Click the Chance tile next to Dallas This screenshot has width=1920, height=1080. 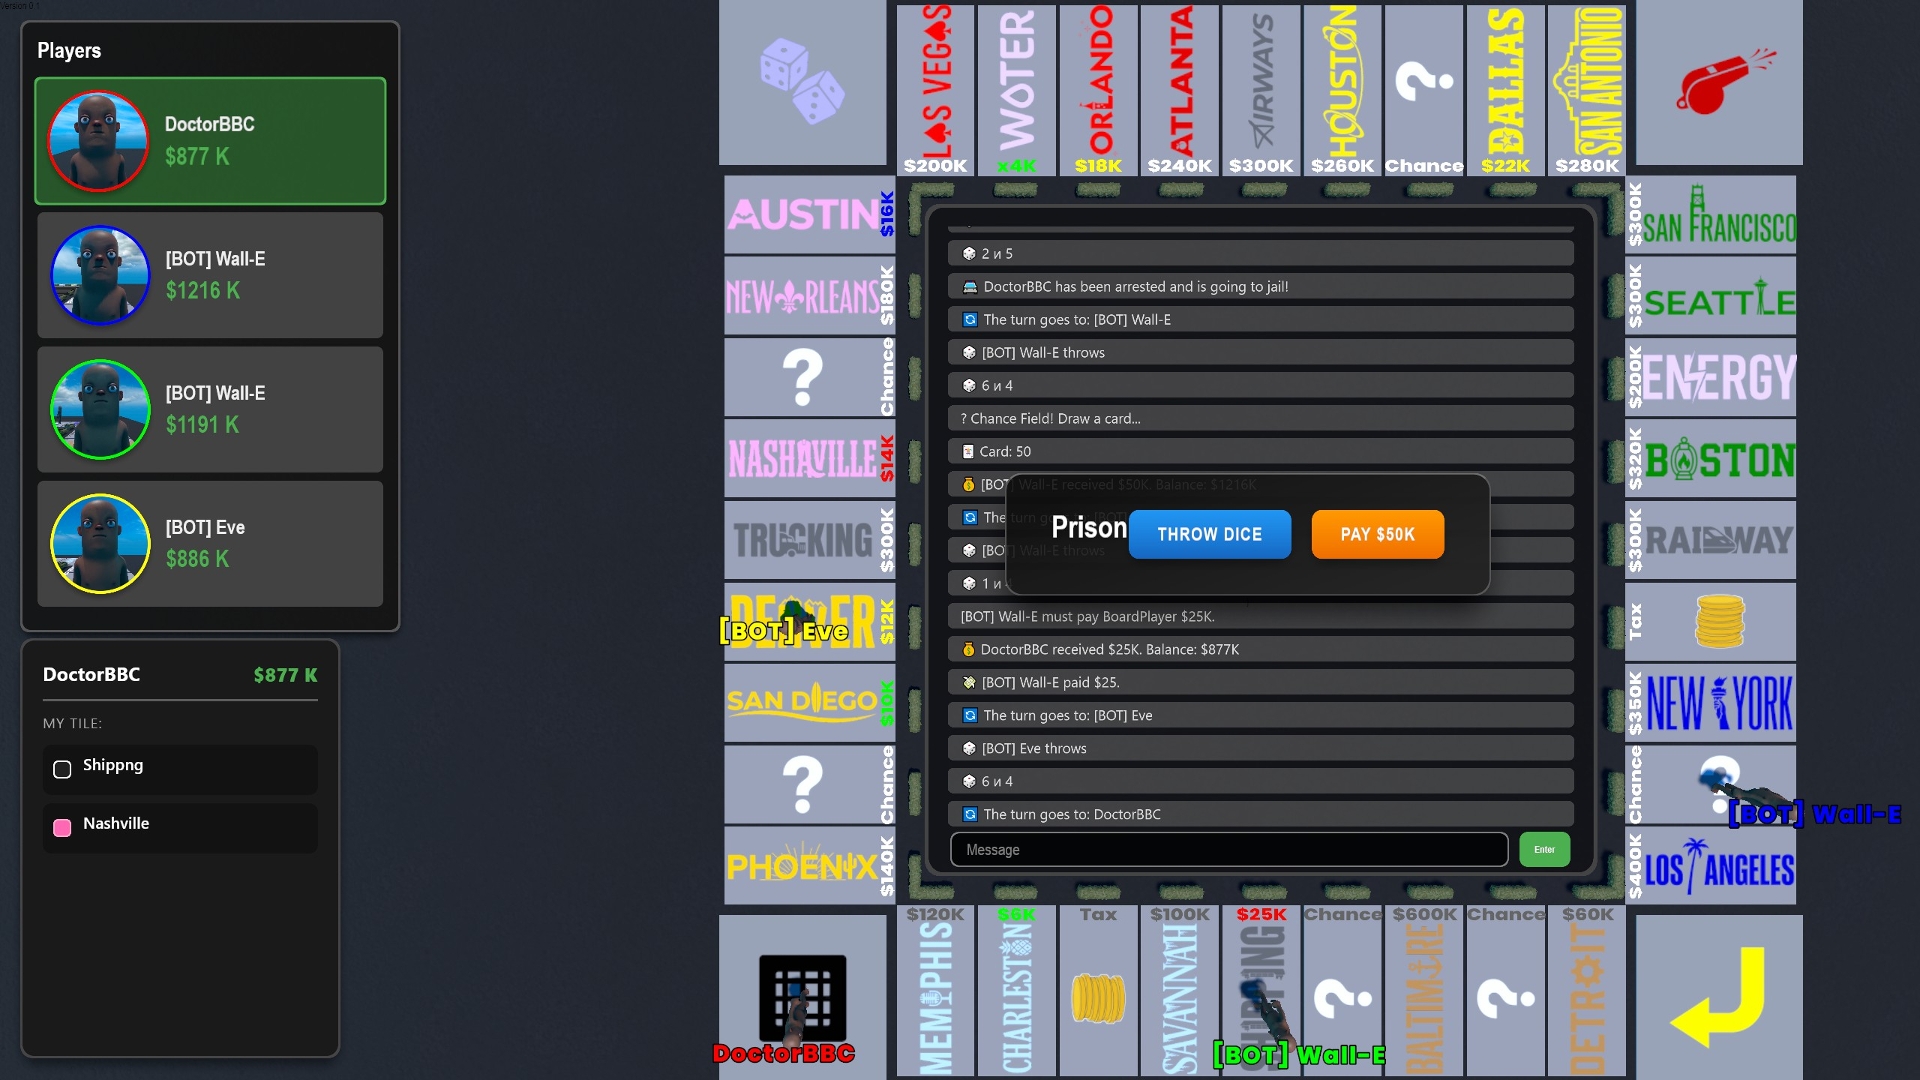click(x=1424, y=88)
